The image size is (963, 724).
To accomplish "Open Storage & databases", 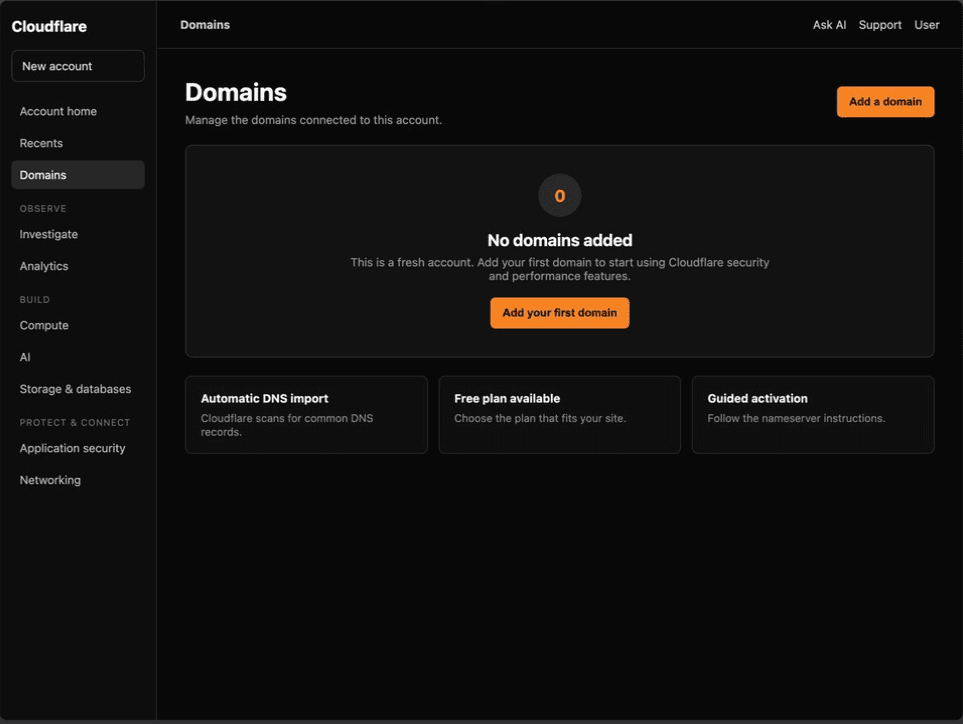I will tap(78, 389).
